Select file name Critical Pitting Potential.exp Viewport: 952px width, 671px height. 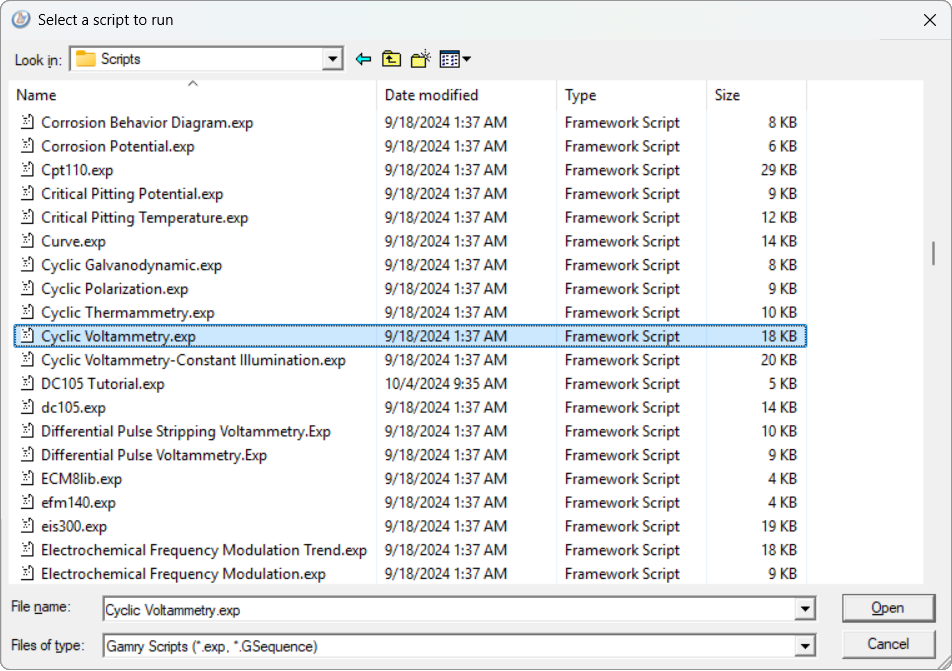pyautogui.click(x=132, y=194)
